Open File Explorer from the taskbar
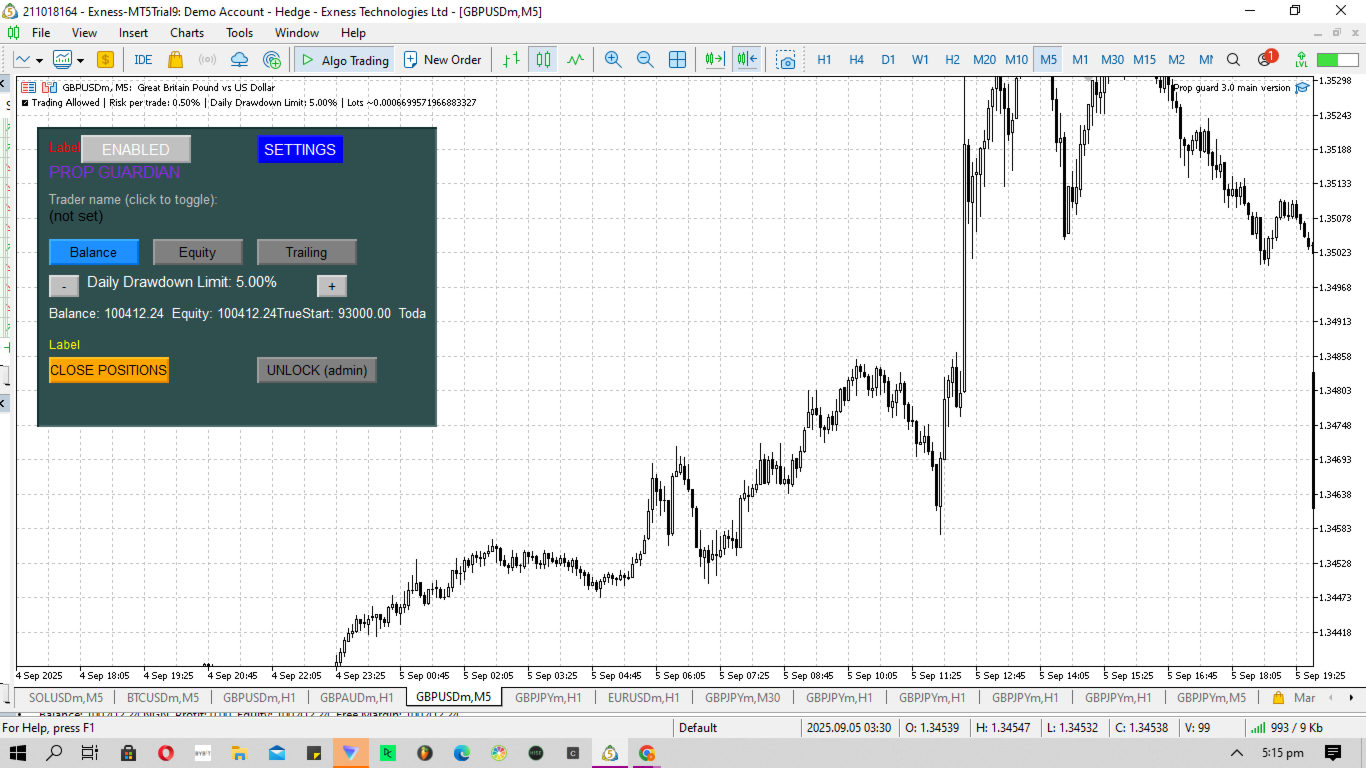 [239, 752]
